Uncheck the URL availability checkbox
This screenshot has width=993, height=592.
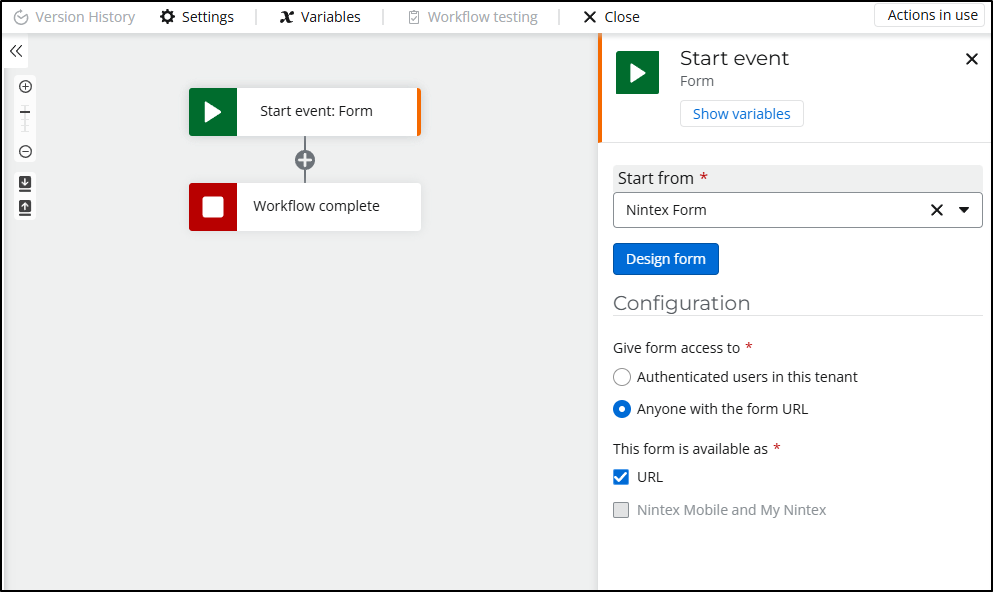coord(621,477)
